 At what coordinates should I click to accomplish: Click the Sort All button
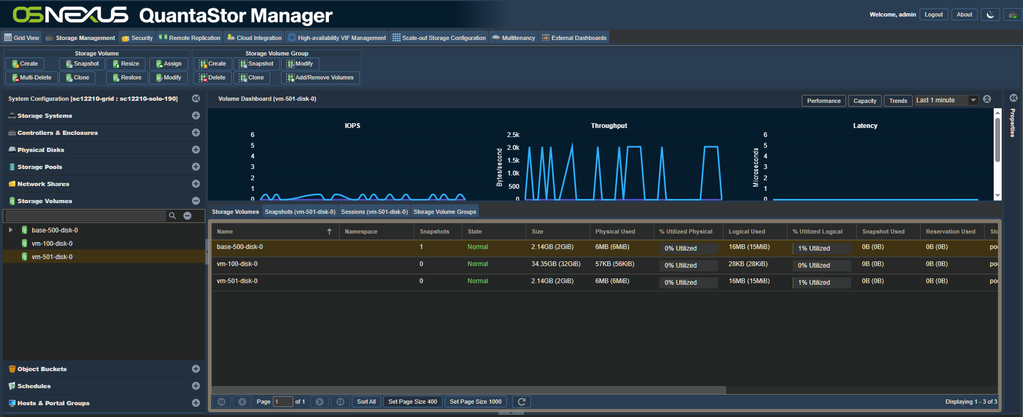point(366,402)
